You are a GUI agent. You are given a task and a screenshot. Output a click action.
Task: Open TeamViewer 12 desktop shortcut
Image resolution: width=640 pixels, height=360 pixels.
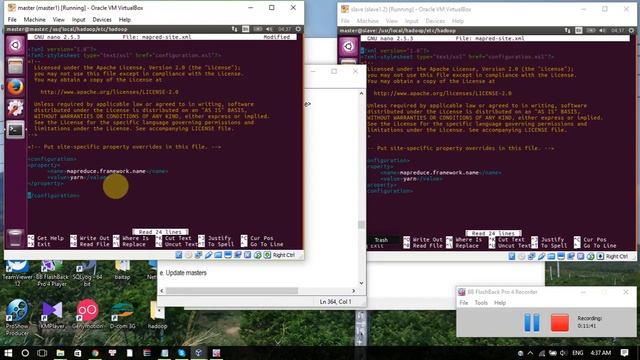pos(17,272)
